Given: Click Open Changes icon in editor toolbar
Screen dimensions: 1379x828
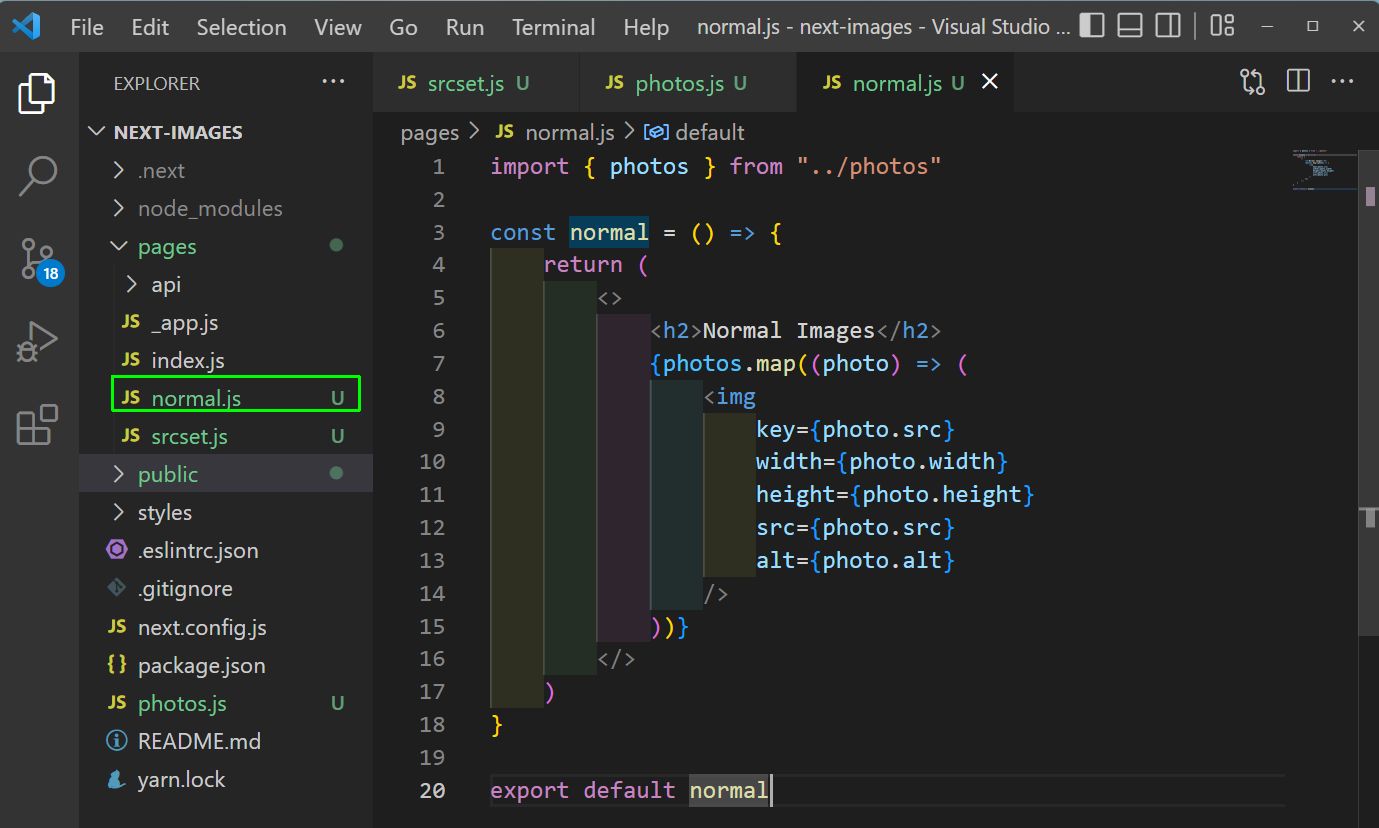Looking at the screenshot, I should [x=1252, y=82].
